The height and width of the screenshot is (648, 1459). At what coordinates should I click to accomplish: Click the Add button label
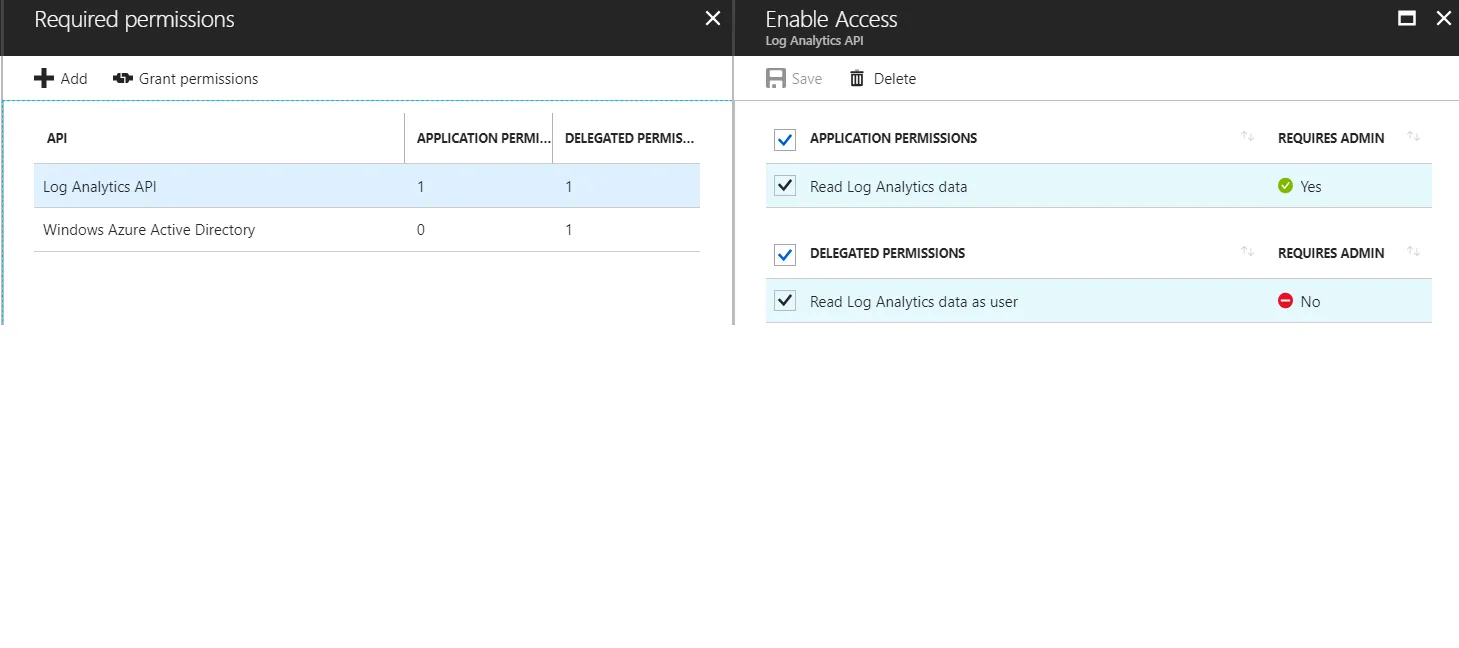(74, 79)
